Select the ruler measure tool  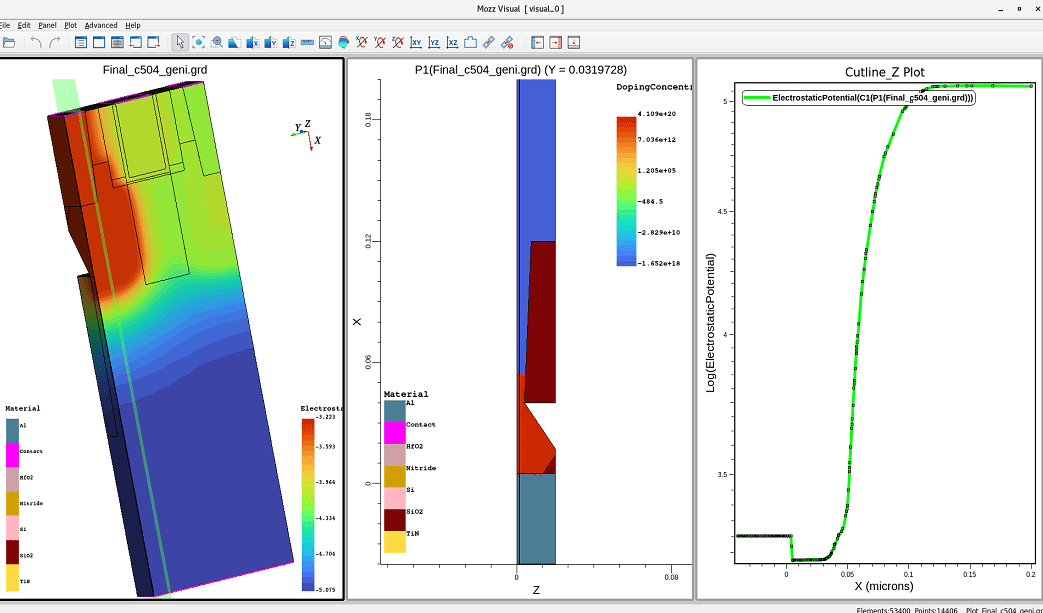(x=307, y=43)
